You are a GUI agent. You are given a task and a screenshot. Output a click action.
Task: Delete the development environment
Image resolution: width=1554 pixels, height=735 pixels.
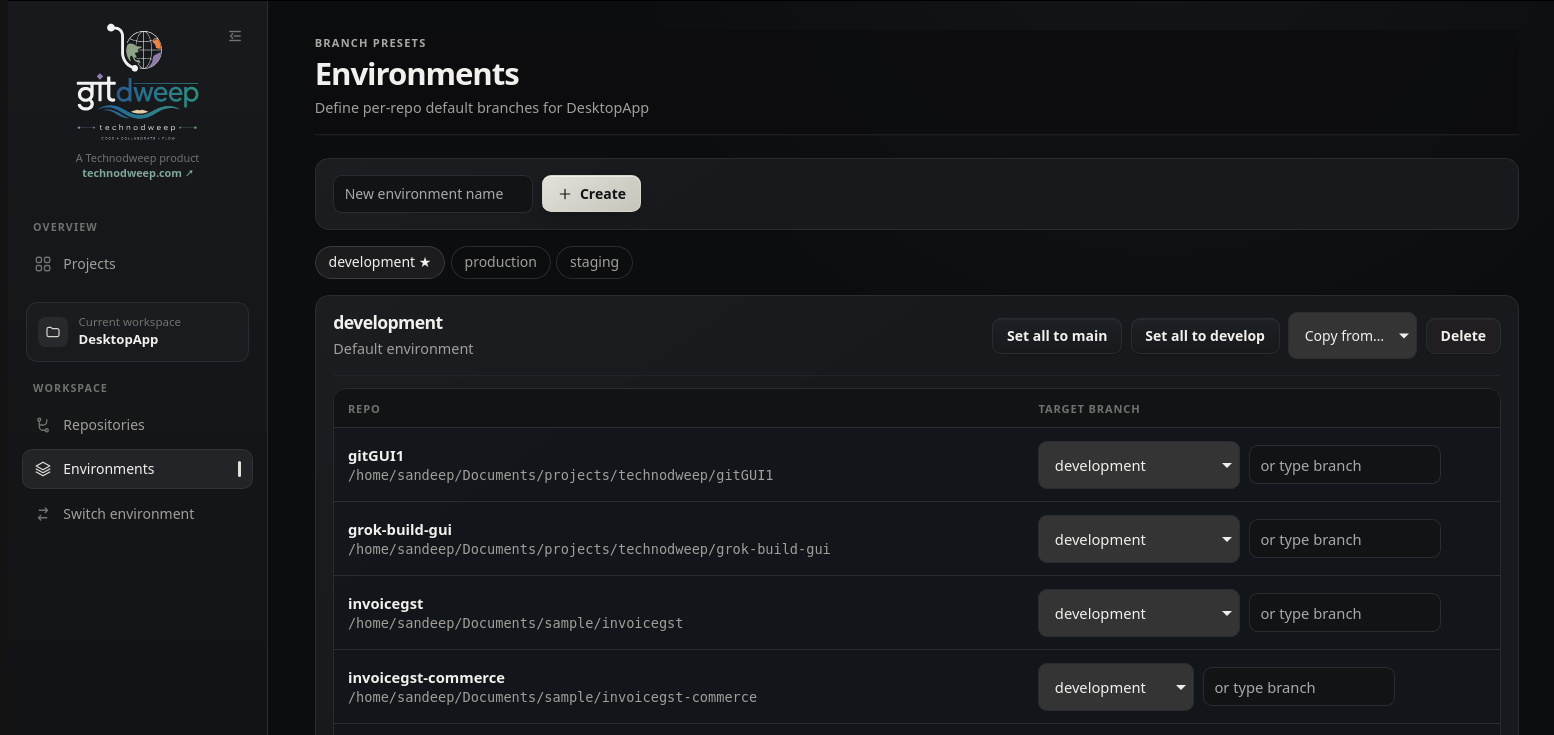pyautogui.click(x=1463, y=336)
